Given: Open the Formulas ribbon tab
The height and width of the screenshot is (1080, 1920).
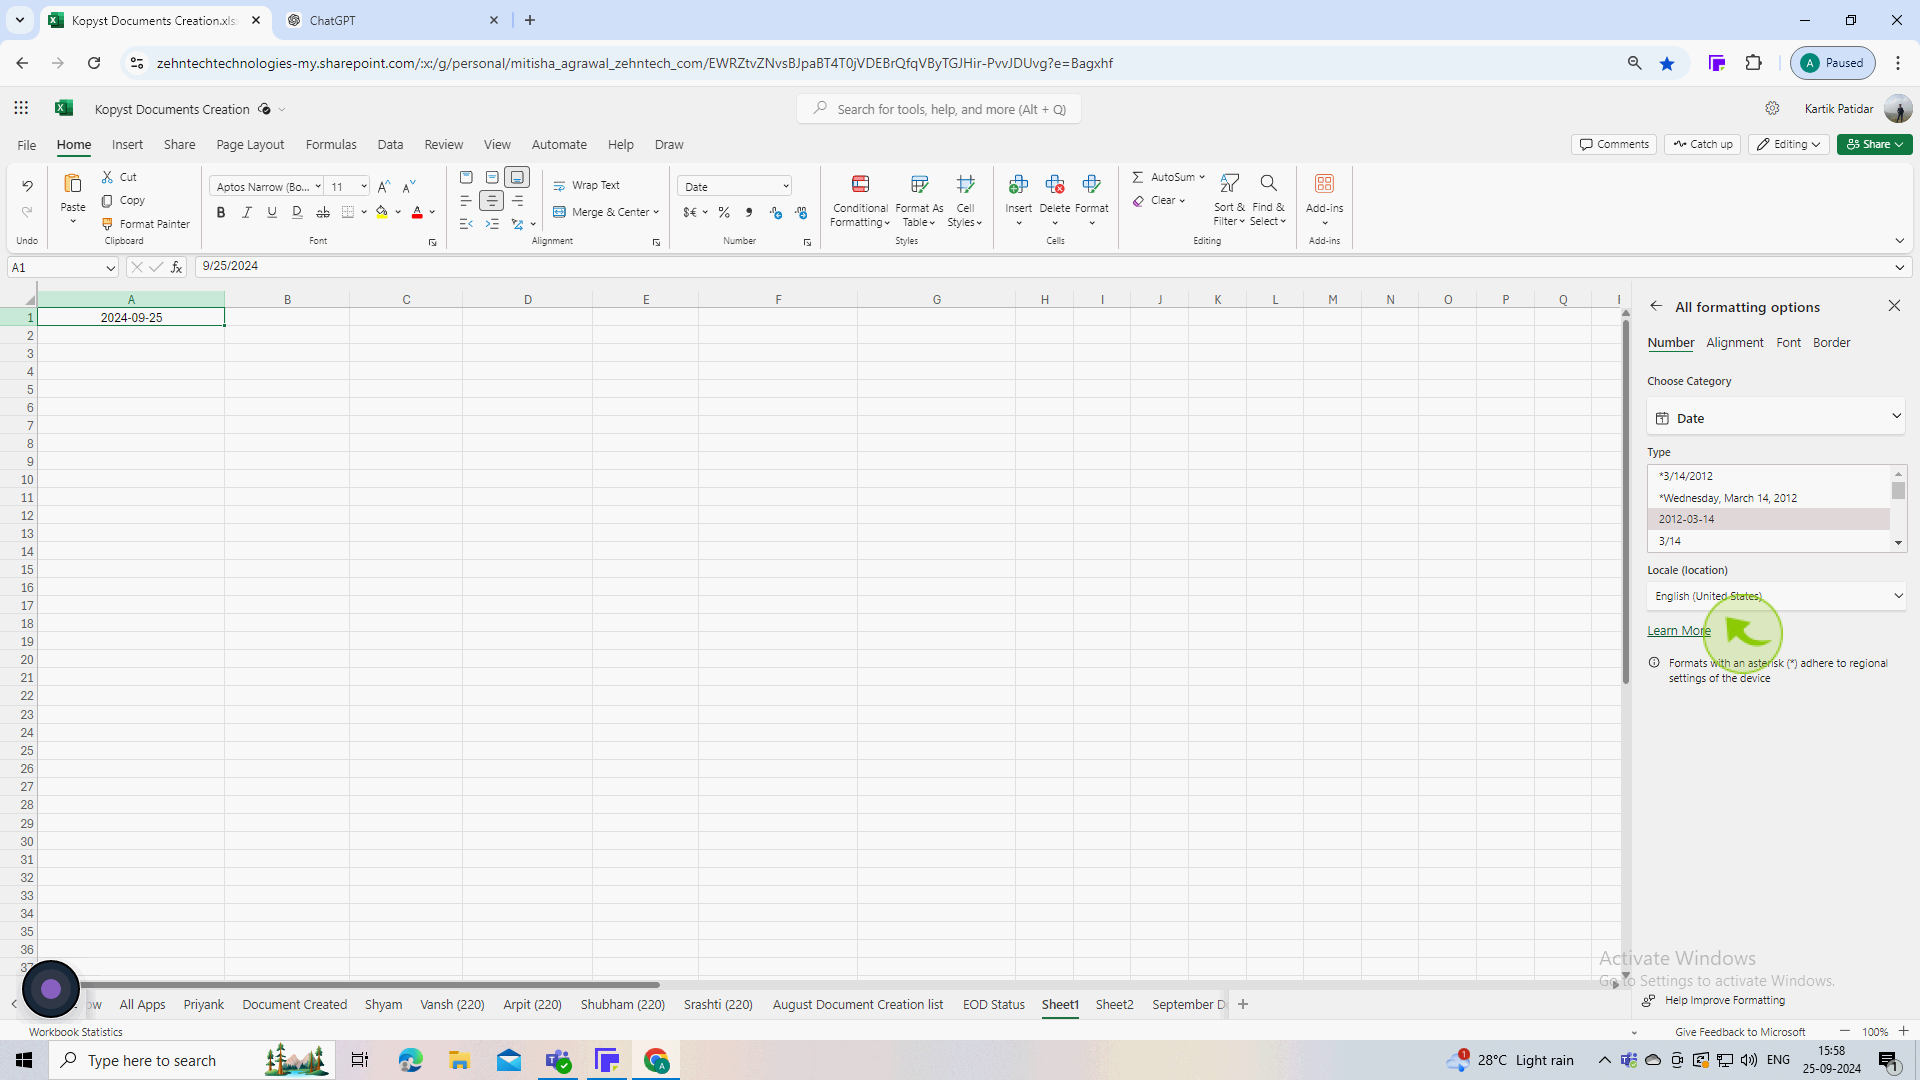Looking at the screenshot, I should point(331,144).
